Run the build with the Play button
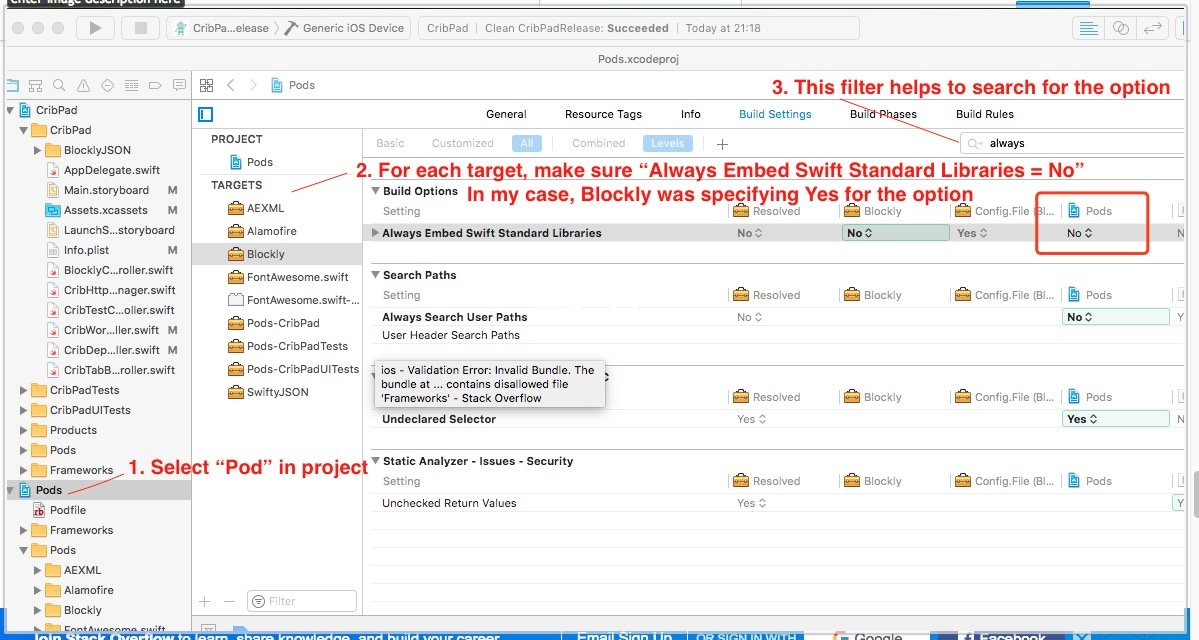1199x640 pixels. tap(96, 28)
